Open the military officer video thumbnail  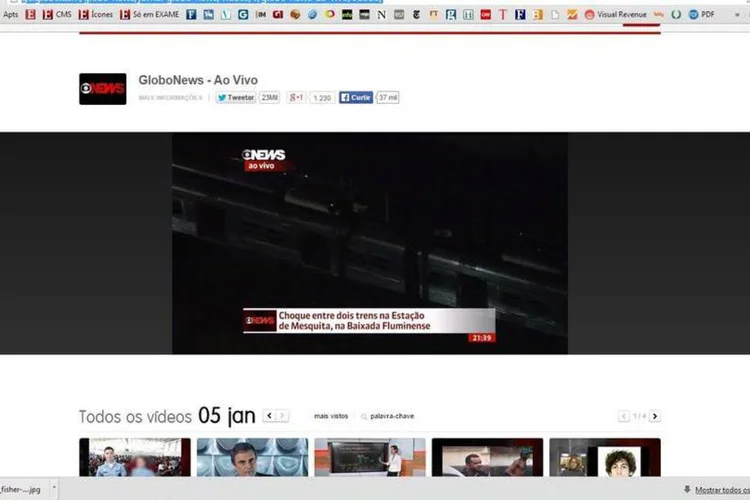click(x=135, y=457)
